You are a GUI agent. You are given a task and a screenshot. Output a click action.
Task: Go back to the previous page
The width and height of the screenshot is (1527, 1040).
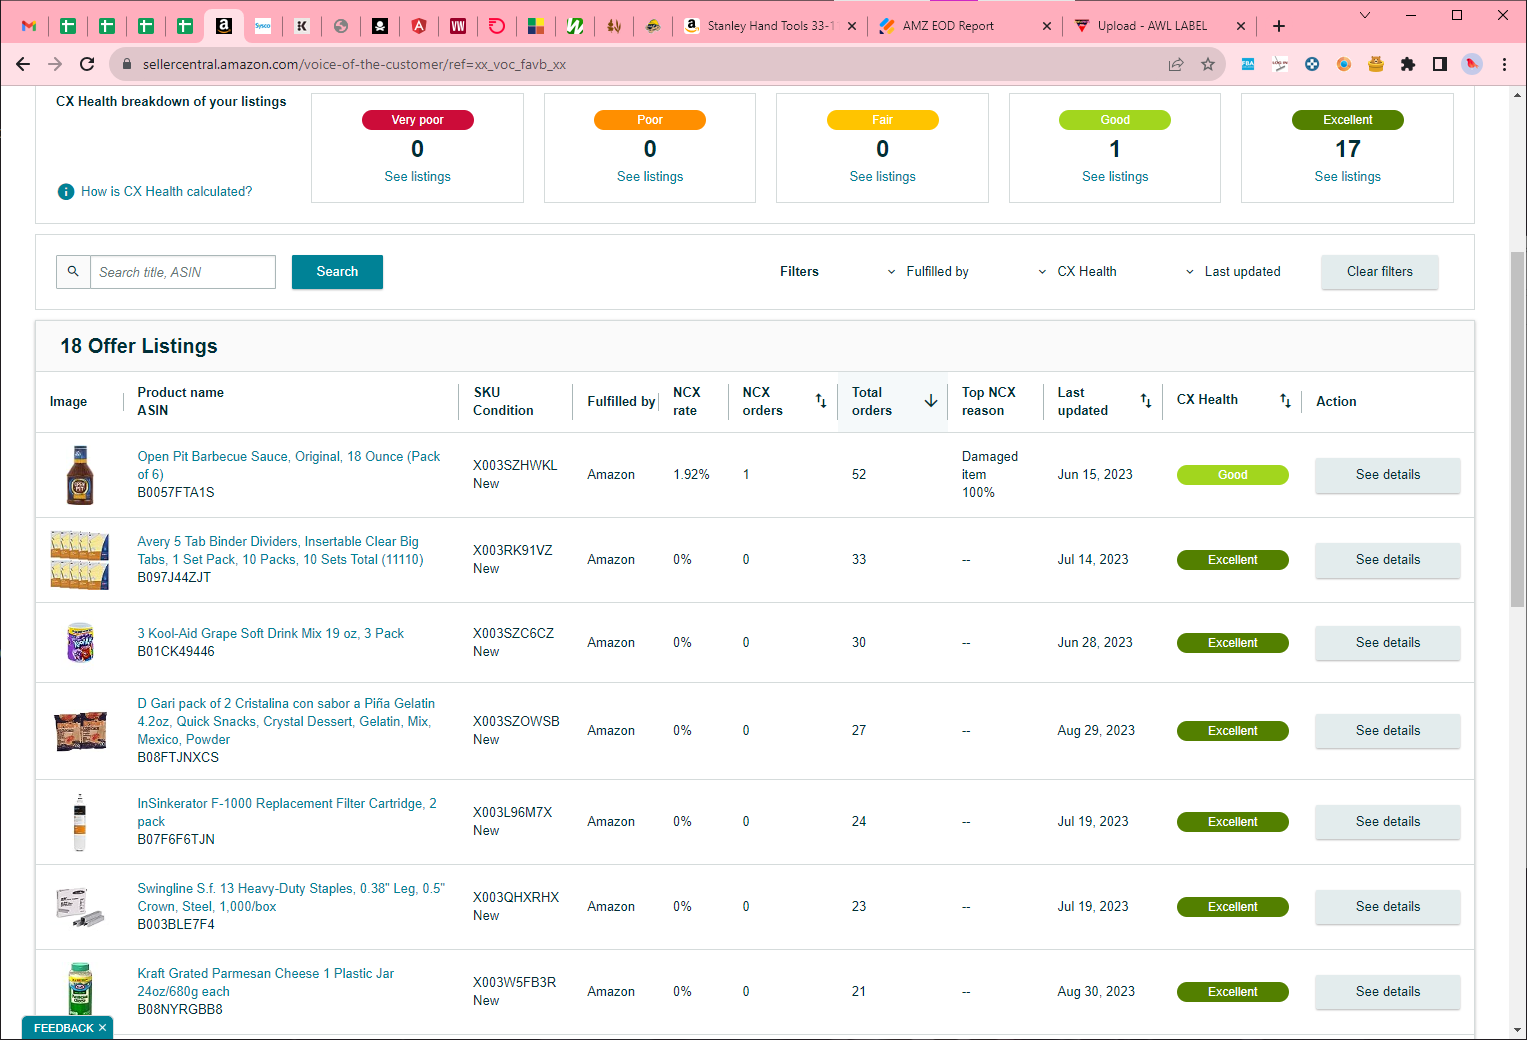click(23, 64)
